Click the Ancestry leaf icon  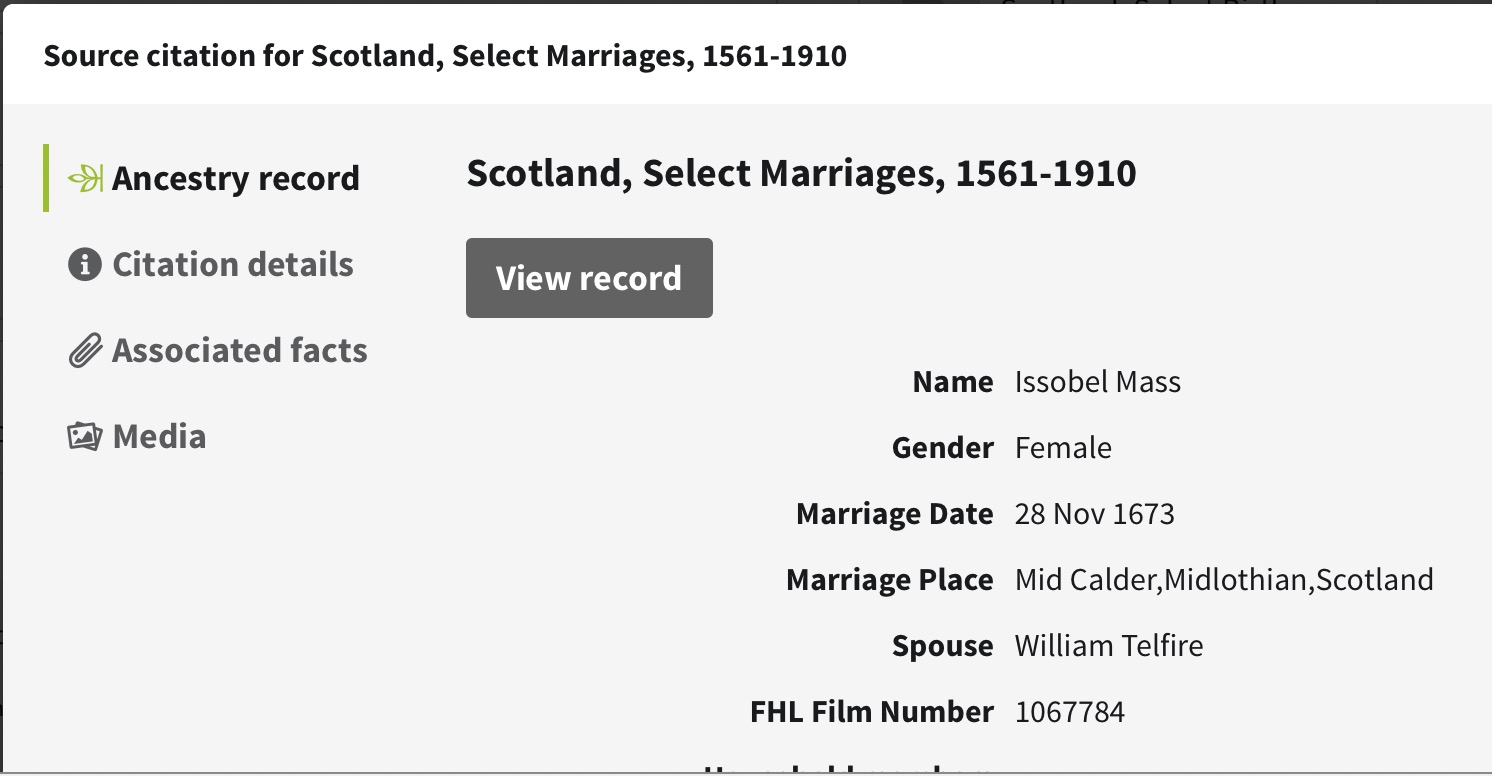(86, 179)
